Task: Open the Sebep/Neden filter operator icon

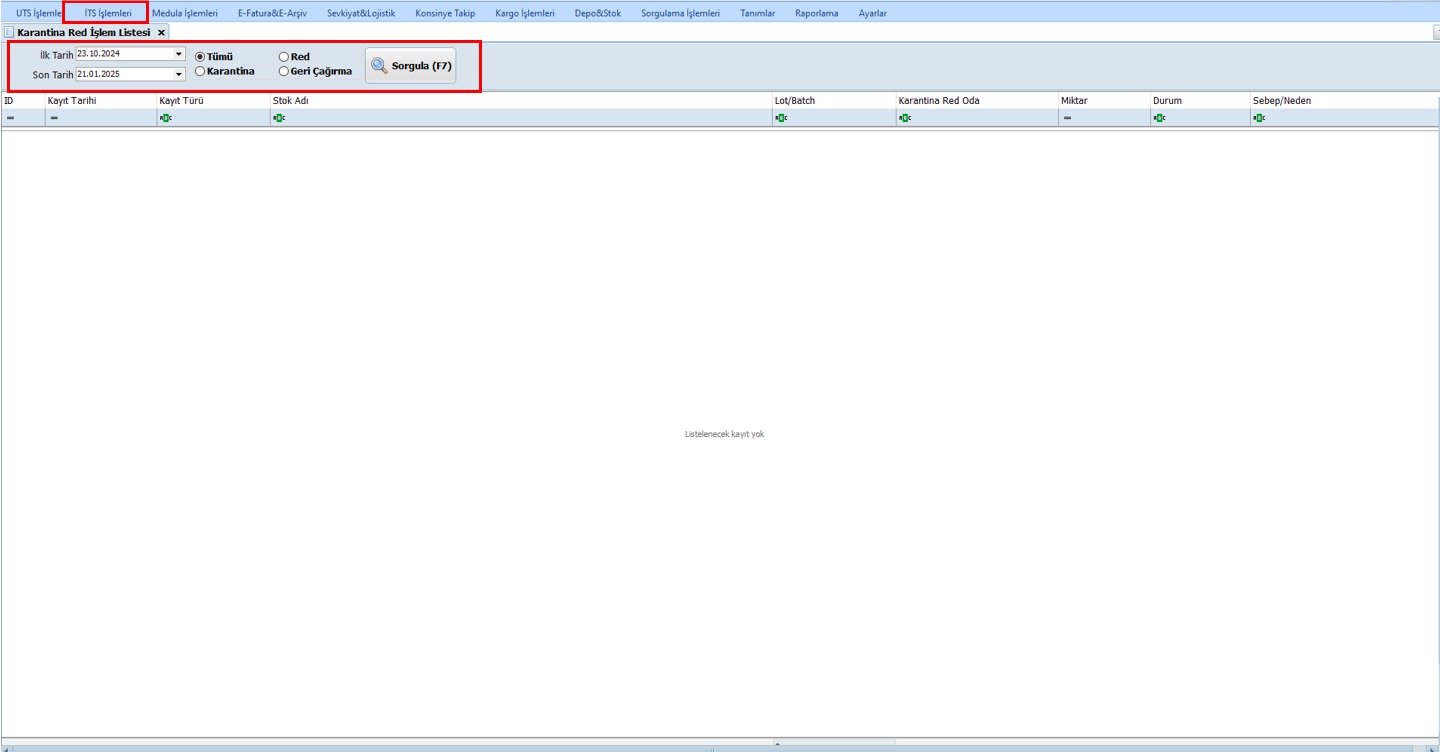Action: pyautogui.click(x=1259, y=118)
